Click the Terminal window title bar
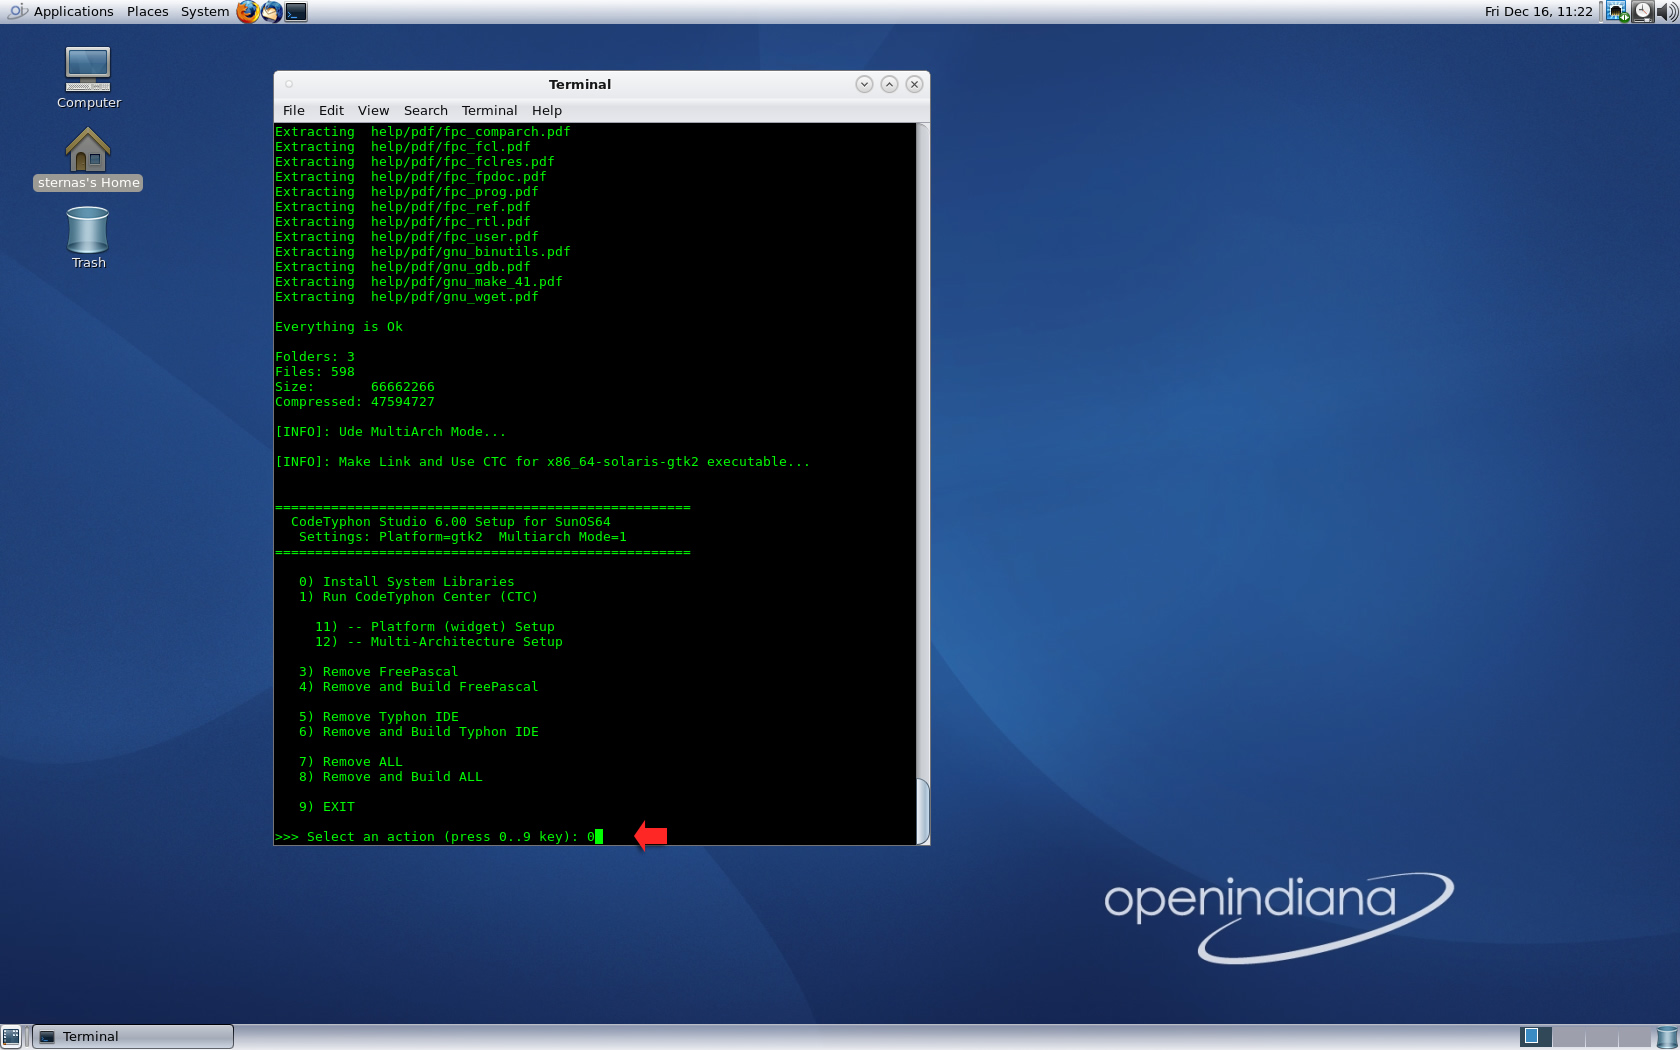Image resolution: width=1680 pixels, height=1050 pixels. [x=580, y=84]
